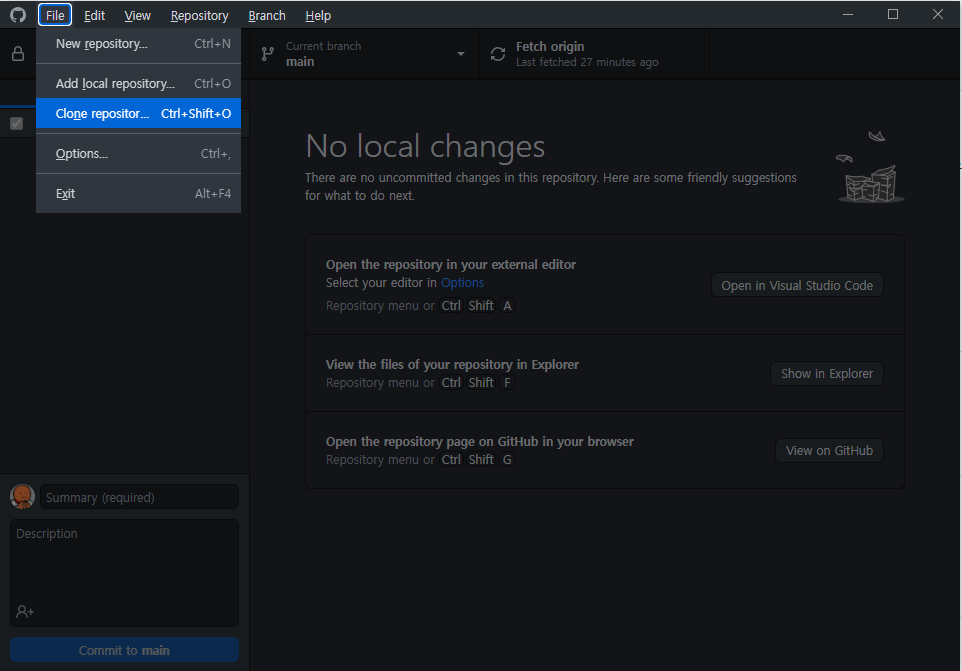962x671 pixels.
Task: Open the Help menu
Action: 318,15
